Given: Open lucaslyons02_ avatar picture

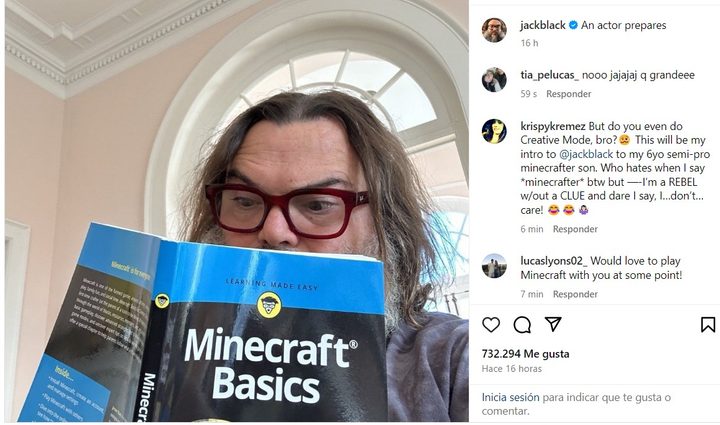Looking at the screenshot, I should (494, 266).
